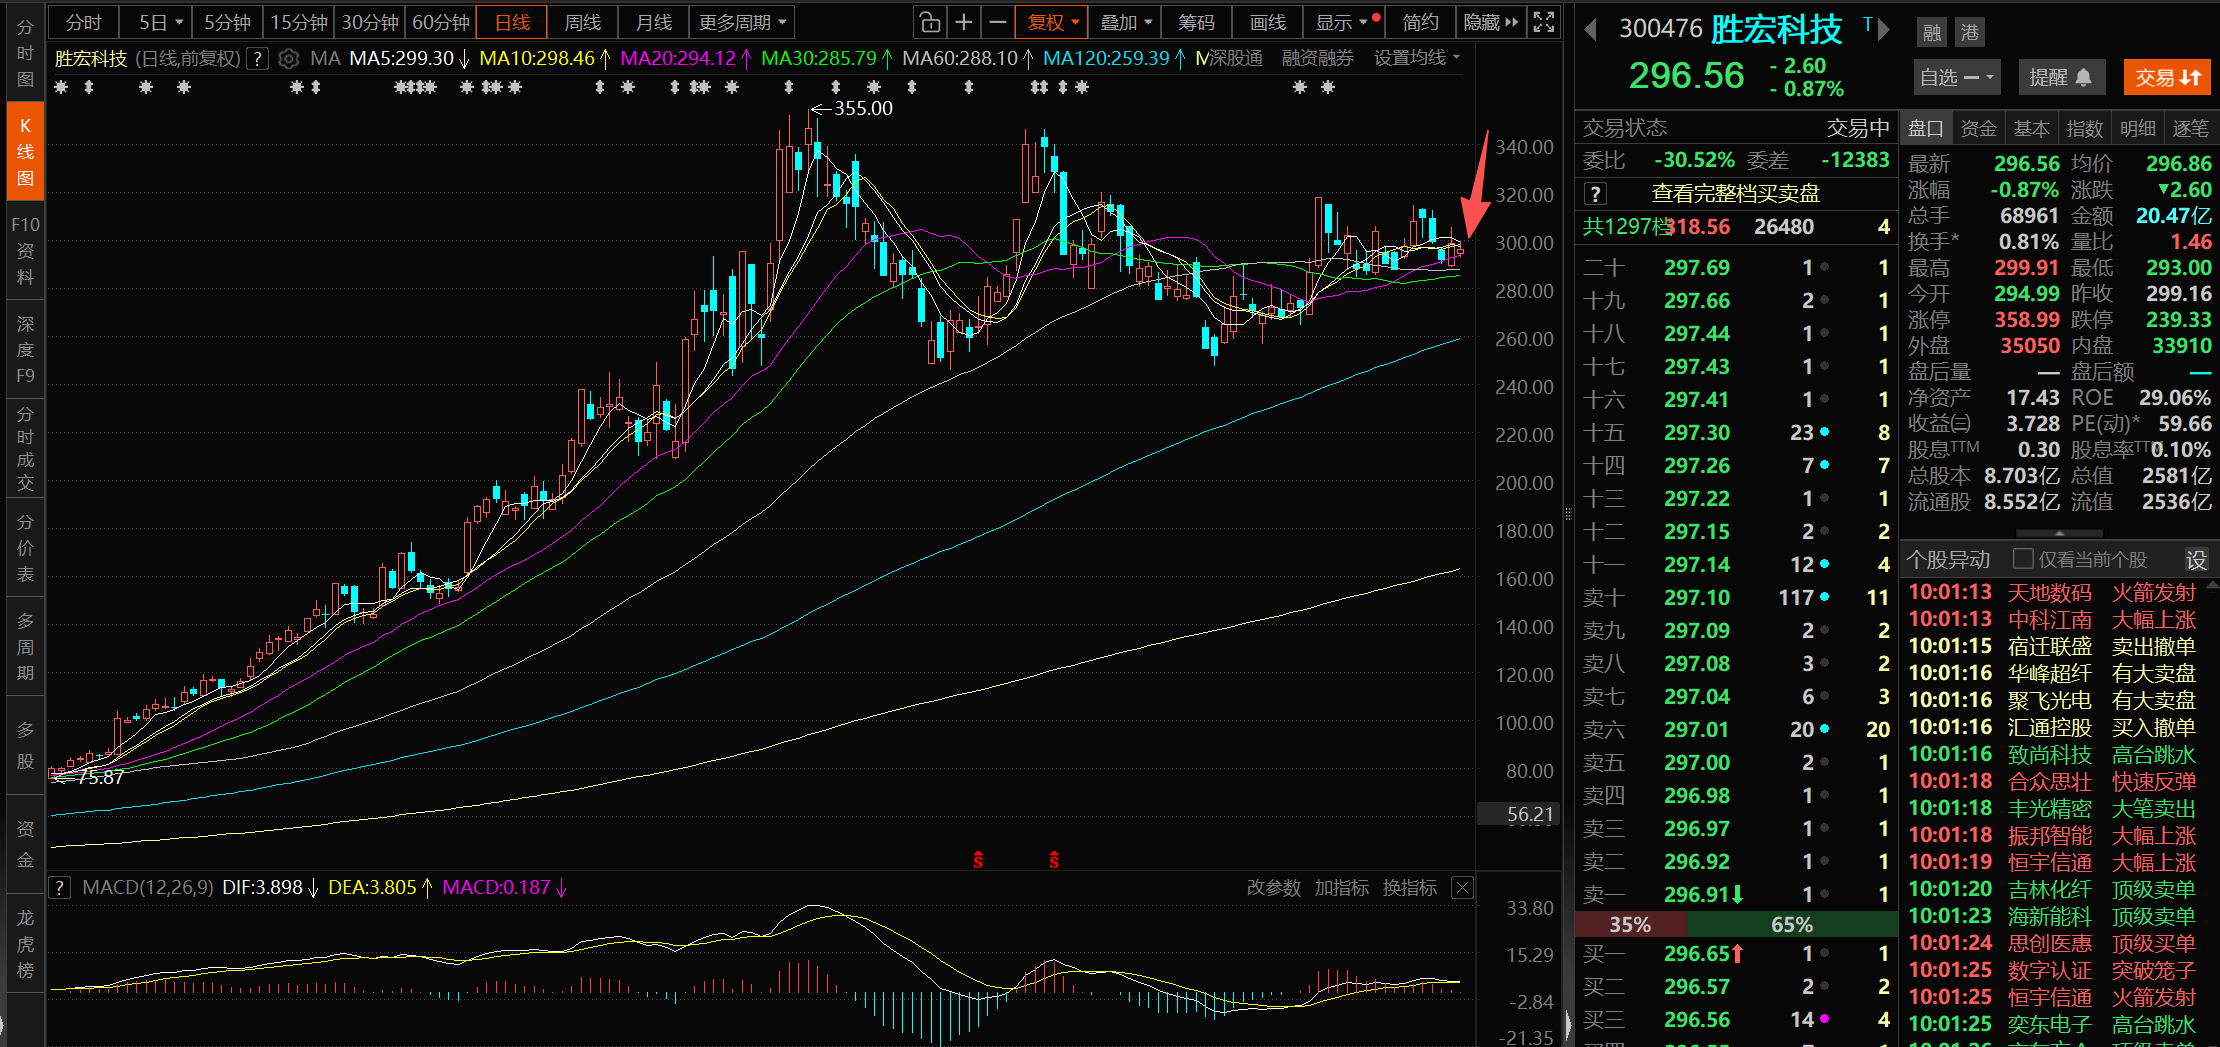Go to next stock with right arrow
Viewport: 2220px width, 1047px height.
[1885, 30]
